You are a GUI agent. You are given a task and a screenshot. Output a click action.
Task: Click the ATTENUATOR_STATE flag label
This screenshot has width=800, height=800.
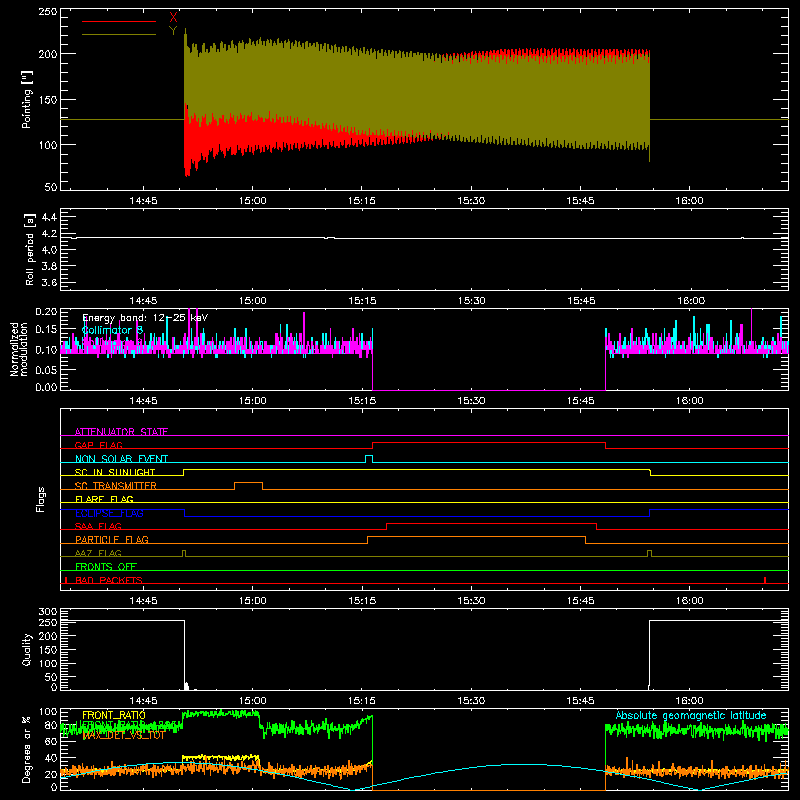(121, 432)
